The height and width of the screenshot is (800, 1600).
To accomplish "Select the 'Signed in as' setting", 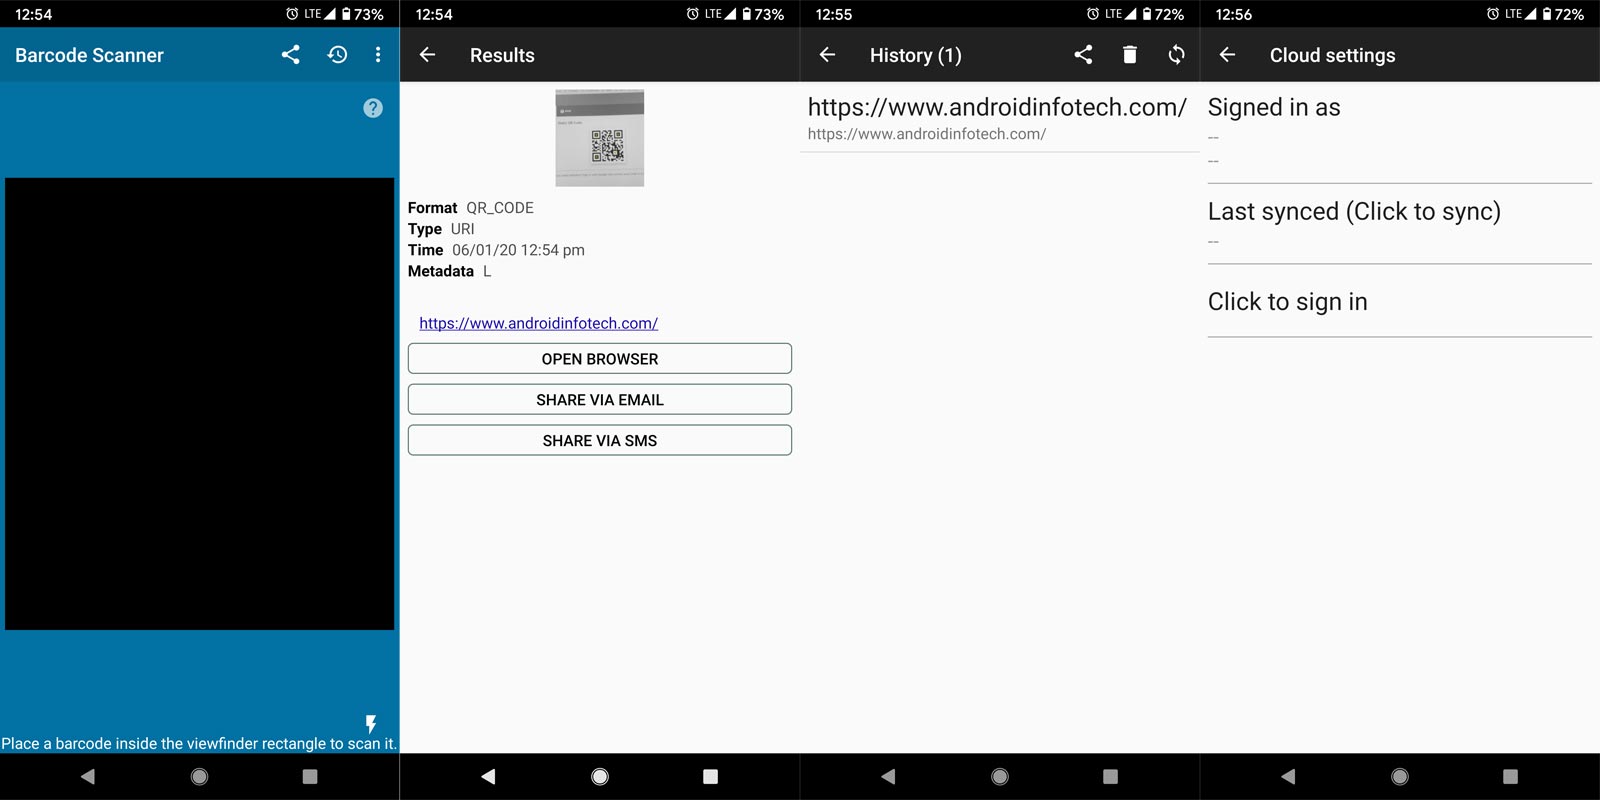I will tap(1400, 133).
